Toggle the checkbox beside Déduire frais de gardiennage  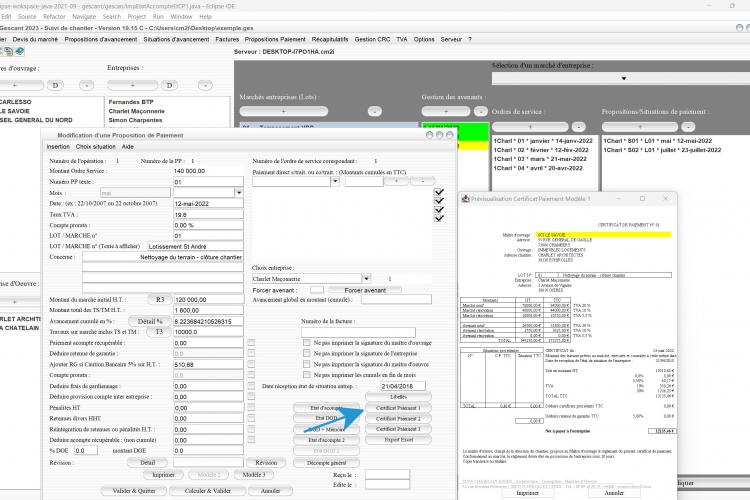251,386
